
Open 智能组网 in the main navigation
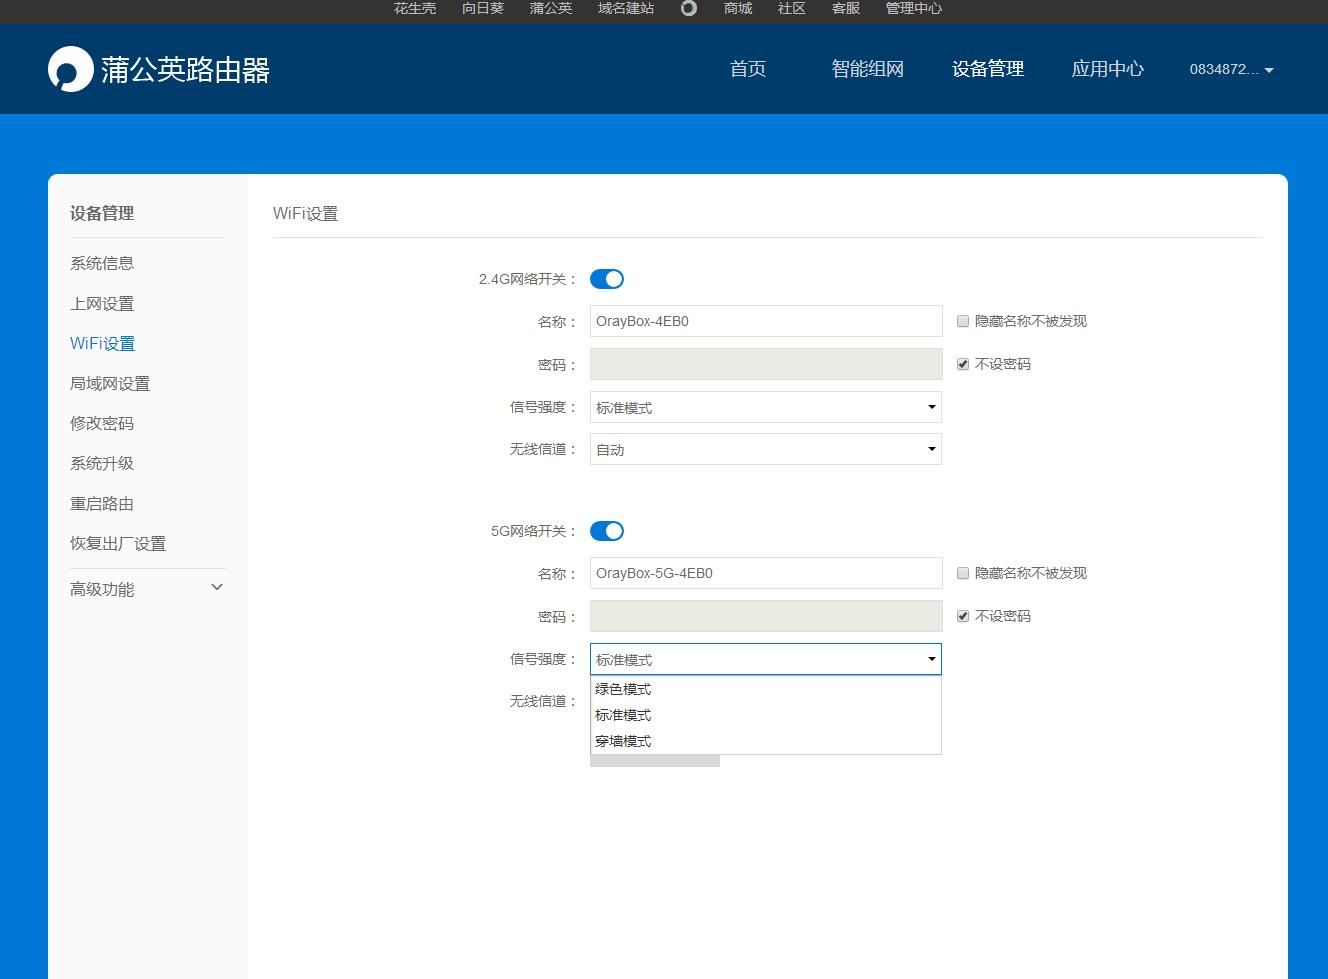click(868, 69)
